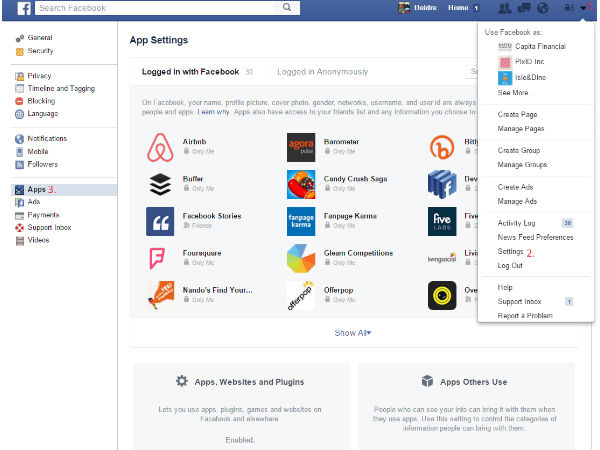Open the Fanpage Karma app icon

point(301,221)
